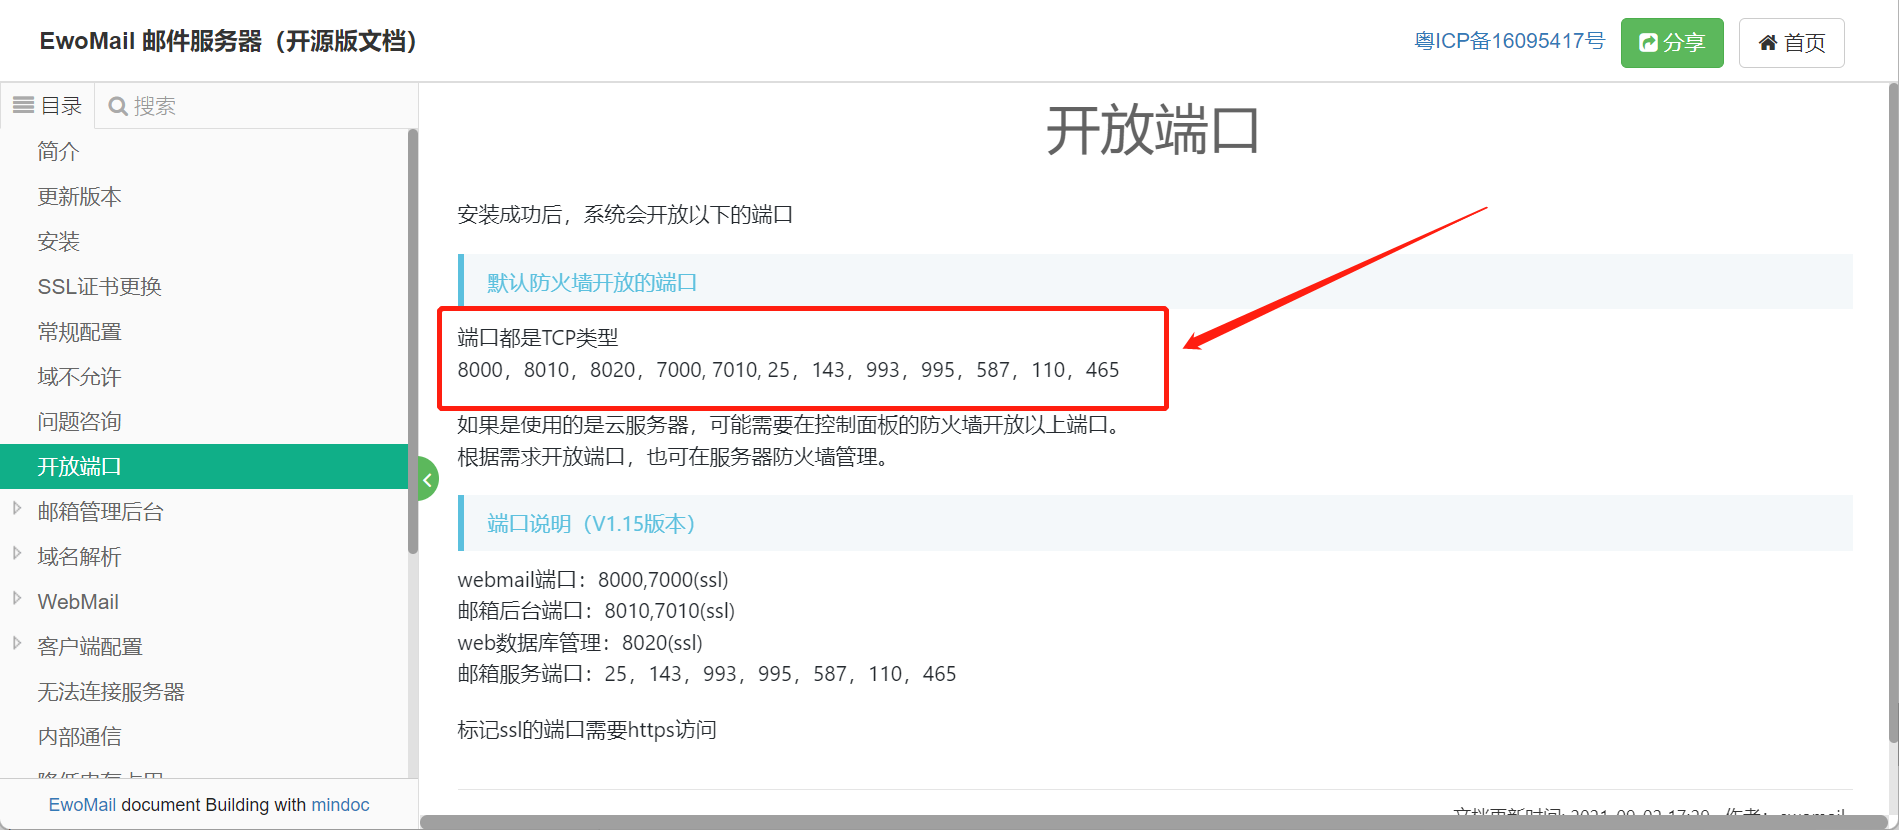
Task: Click the webmail端口：8000,7000(ssl) line
Action: (x=593, y=580)
